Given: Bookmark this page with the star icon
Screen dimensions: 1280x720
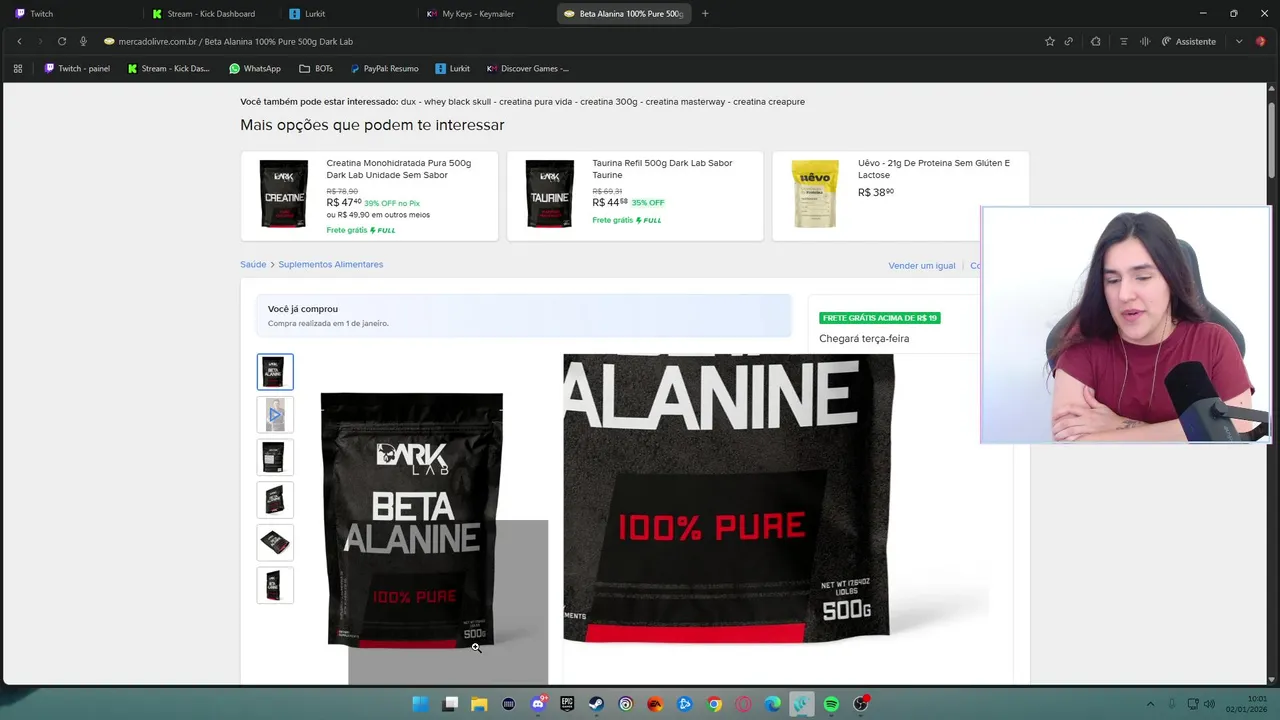Looking at the screenshot, I should (1050, 41).
